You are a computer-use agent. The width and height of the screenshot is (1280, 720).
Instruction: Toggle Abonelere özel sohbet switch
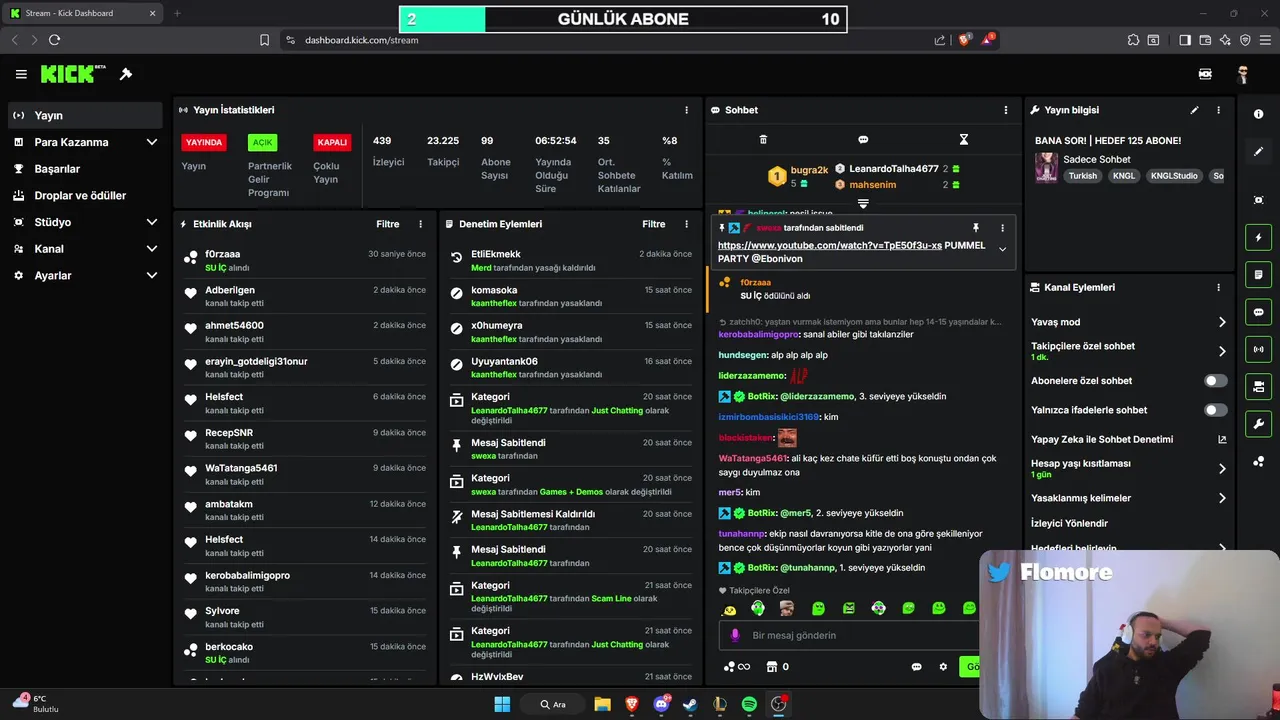(1216, 381)
